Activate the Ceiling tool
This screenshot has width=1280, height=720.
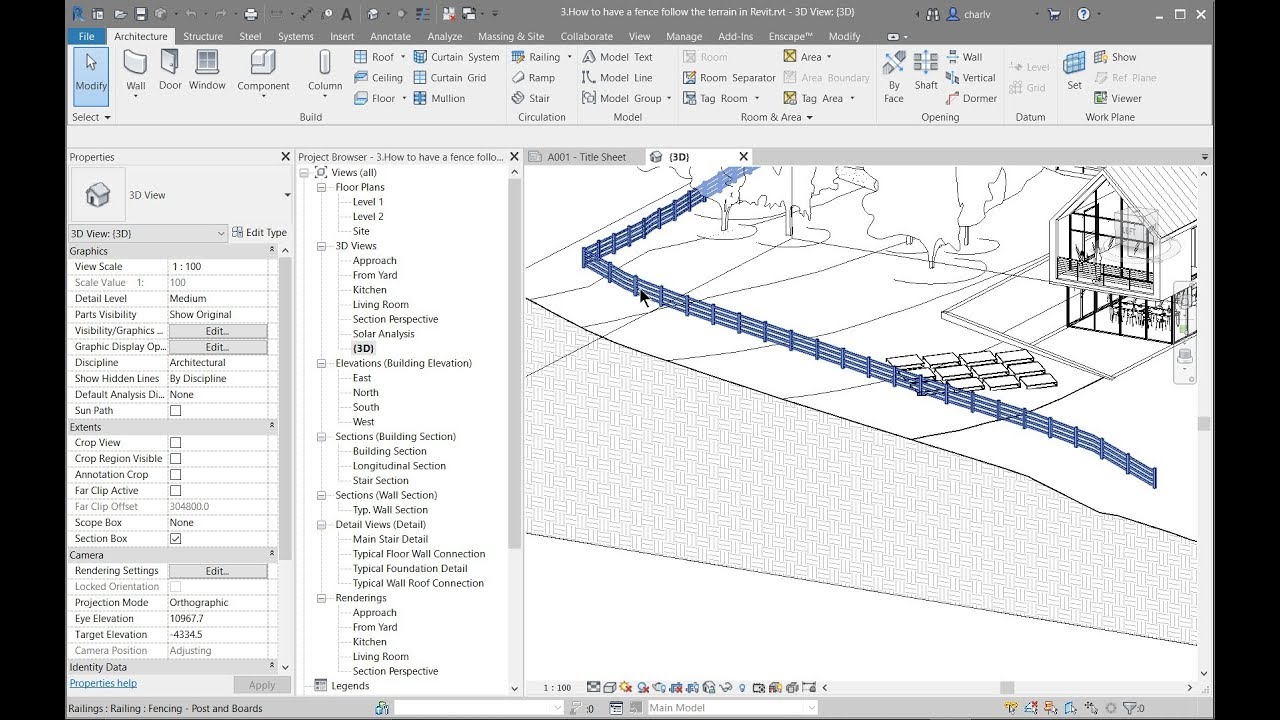coord(378,78)
